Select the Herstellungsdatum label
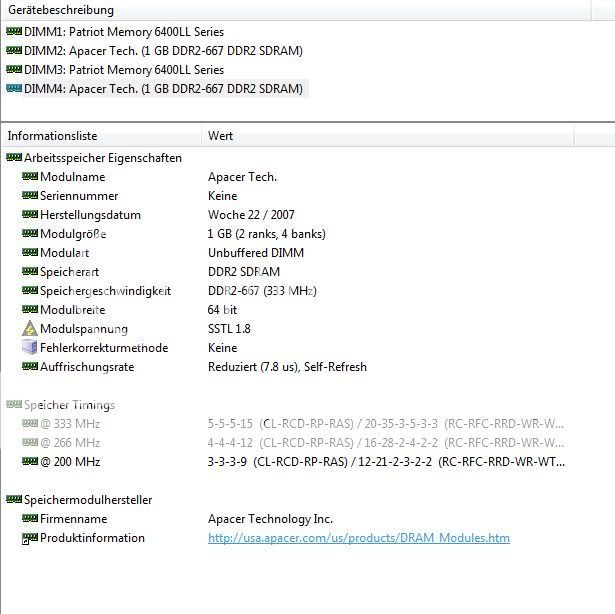 (x=90, y=215)
